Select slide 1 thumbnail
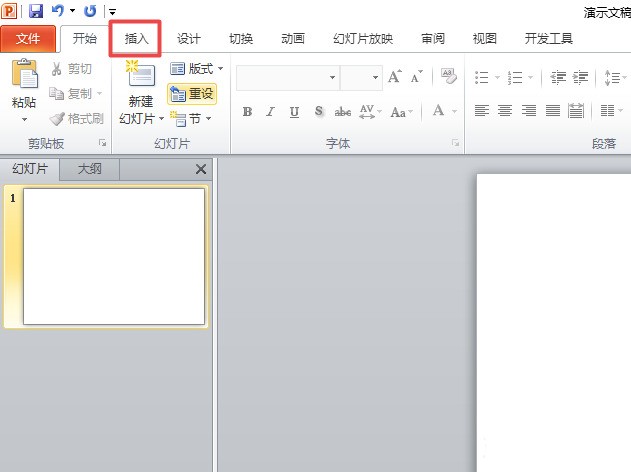 (x=114, y=256)
